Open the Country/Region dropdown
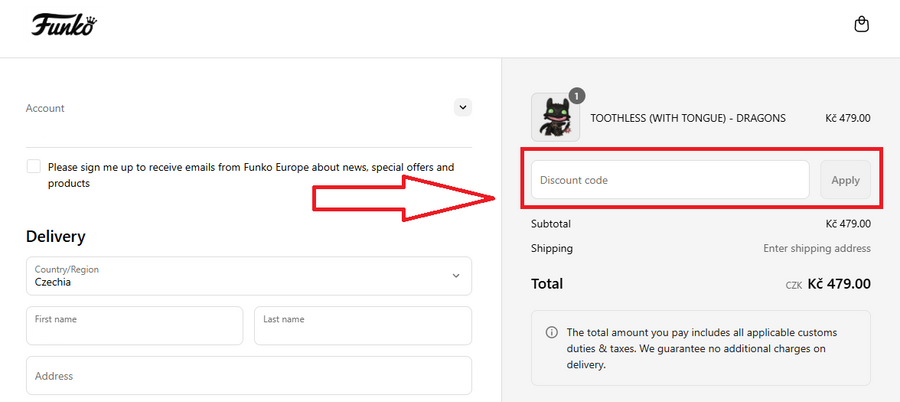The image size is (900, 402). point(248,276)
